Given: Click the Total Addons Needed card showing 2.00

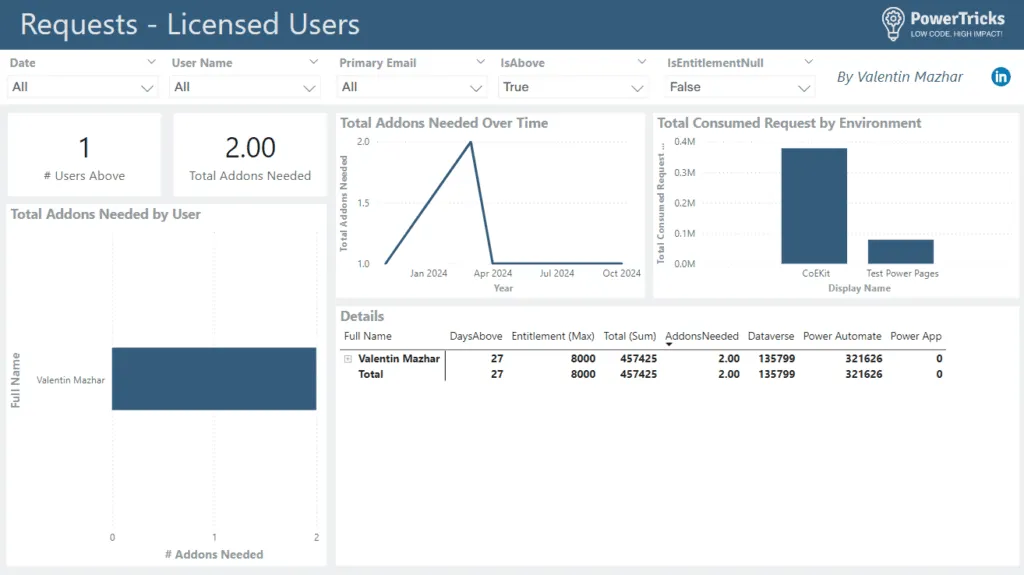Looking at the screenshot, I should (250, 155).
